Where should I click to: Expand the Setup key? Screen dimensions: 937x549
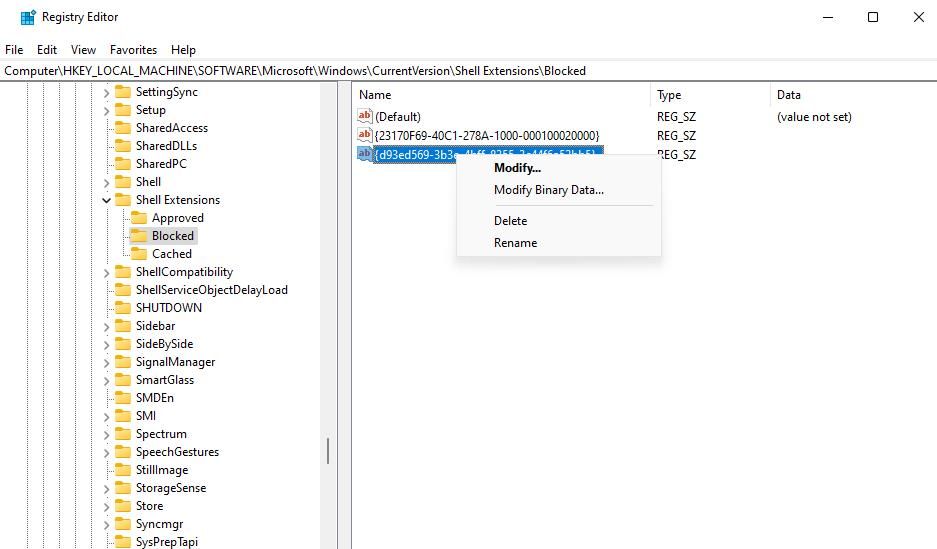coord(106,111)
